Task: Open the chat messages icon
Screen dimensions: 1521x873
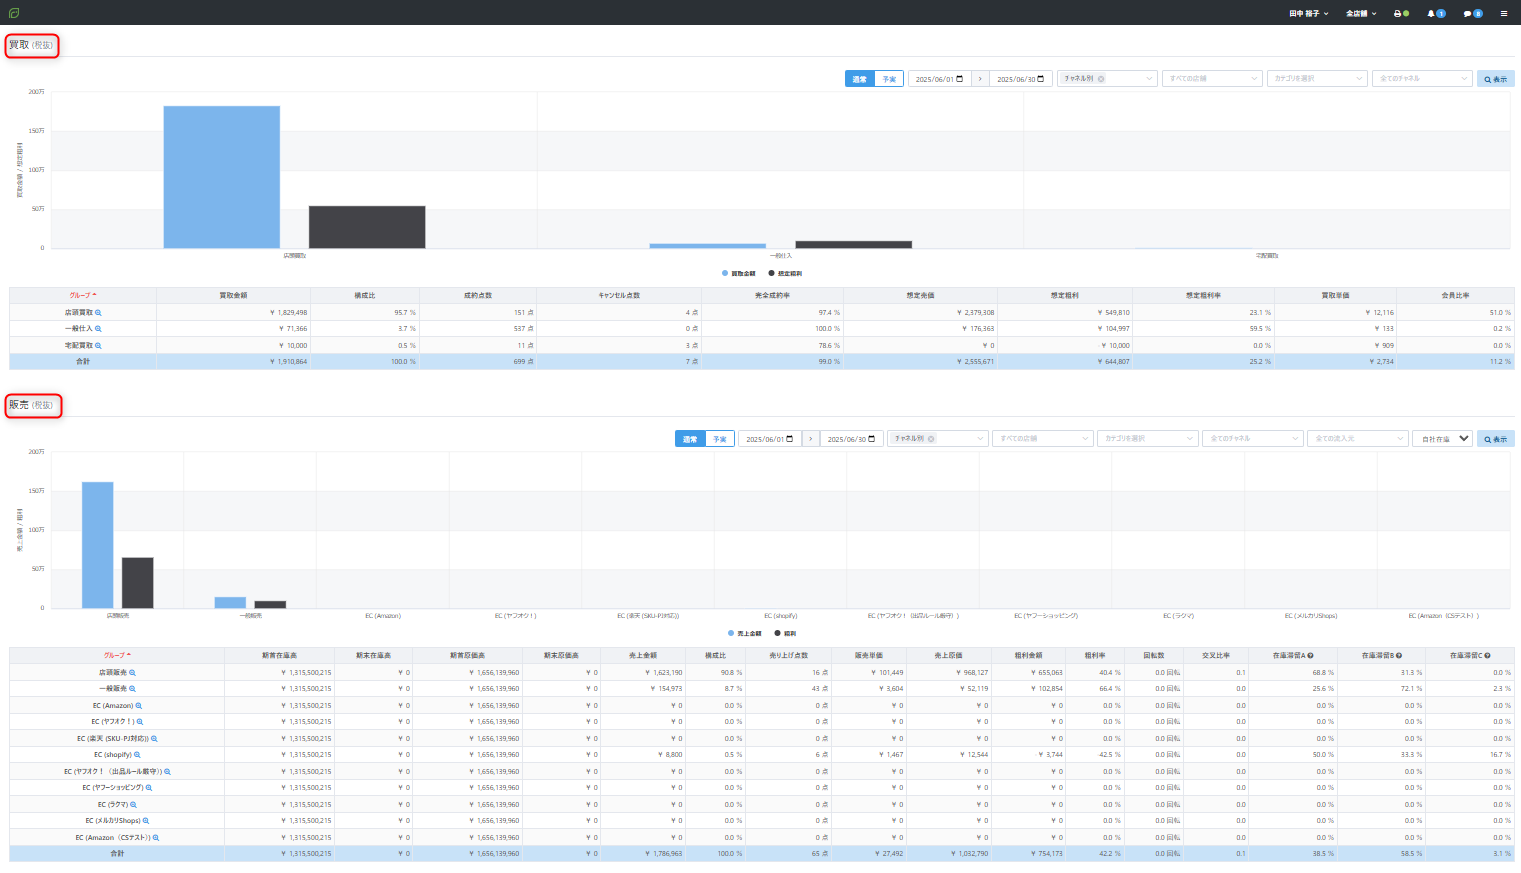Action: pos(1468,13)
